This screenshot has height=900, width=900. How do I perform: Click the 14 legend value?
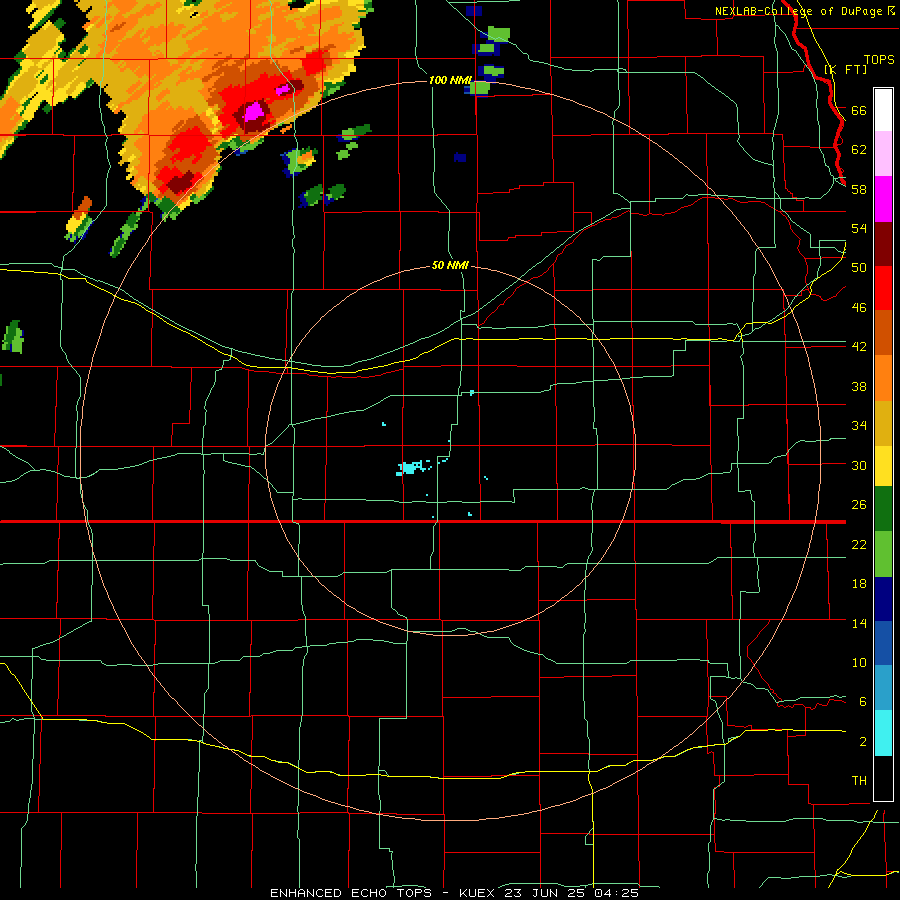point(859,623)
